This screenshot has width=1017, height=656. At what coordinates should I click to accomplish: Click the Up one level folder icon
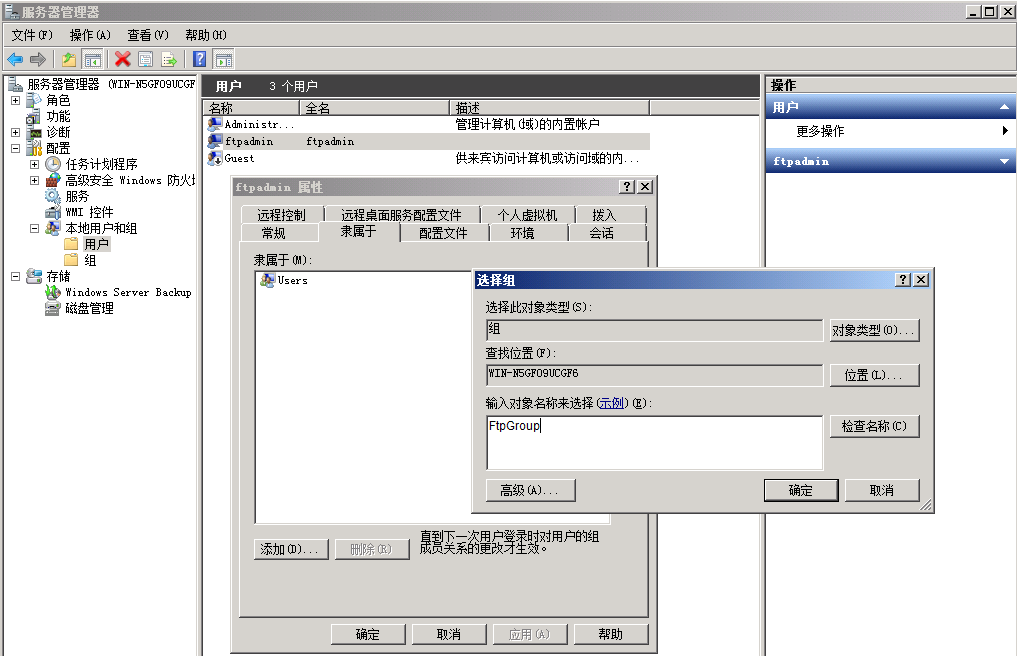(x=69, y=60)
